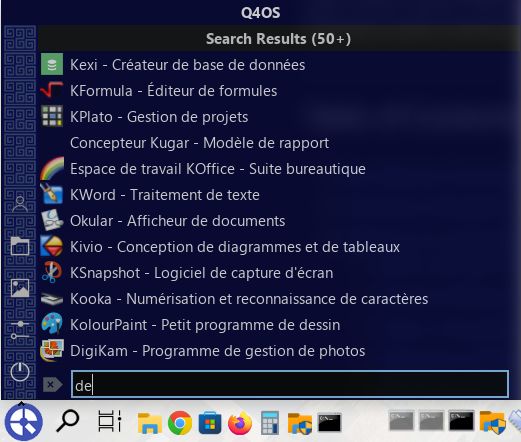Open the pictures sidebar icon

pyautogui.click(x=20, y=288)
